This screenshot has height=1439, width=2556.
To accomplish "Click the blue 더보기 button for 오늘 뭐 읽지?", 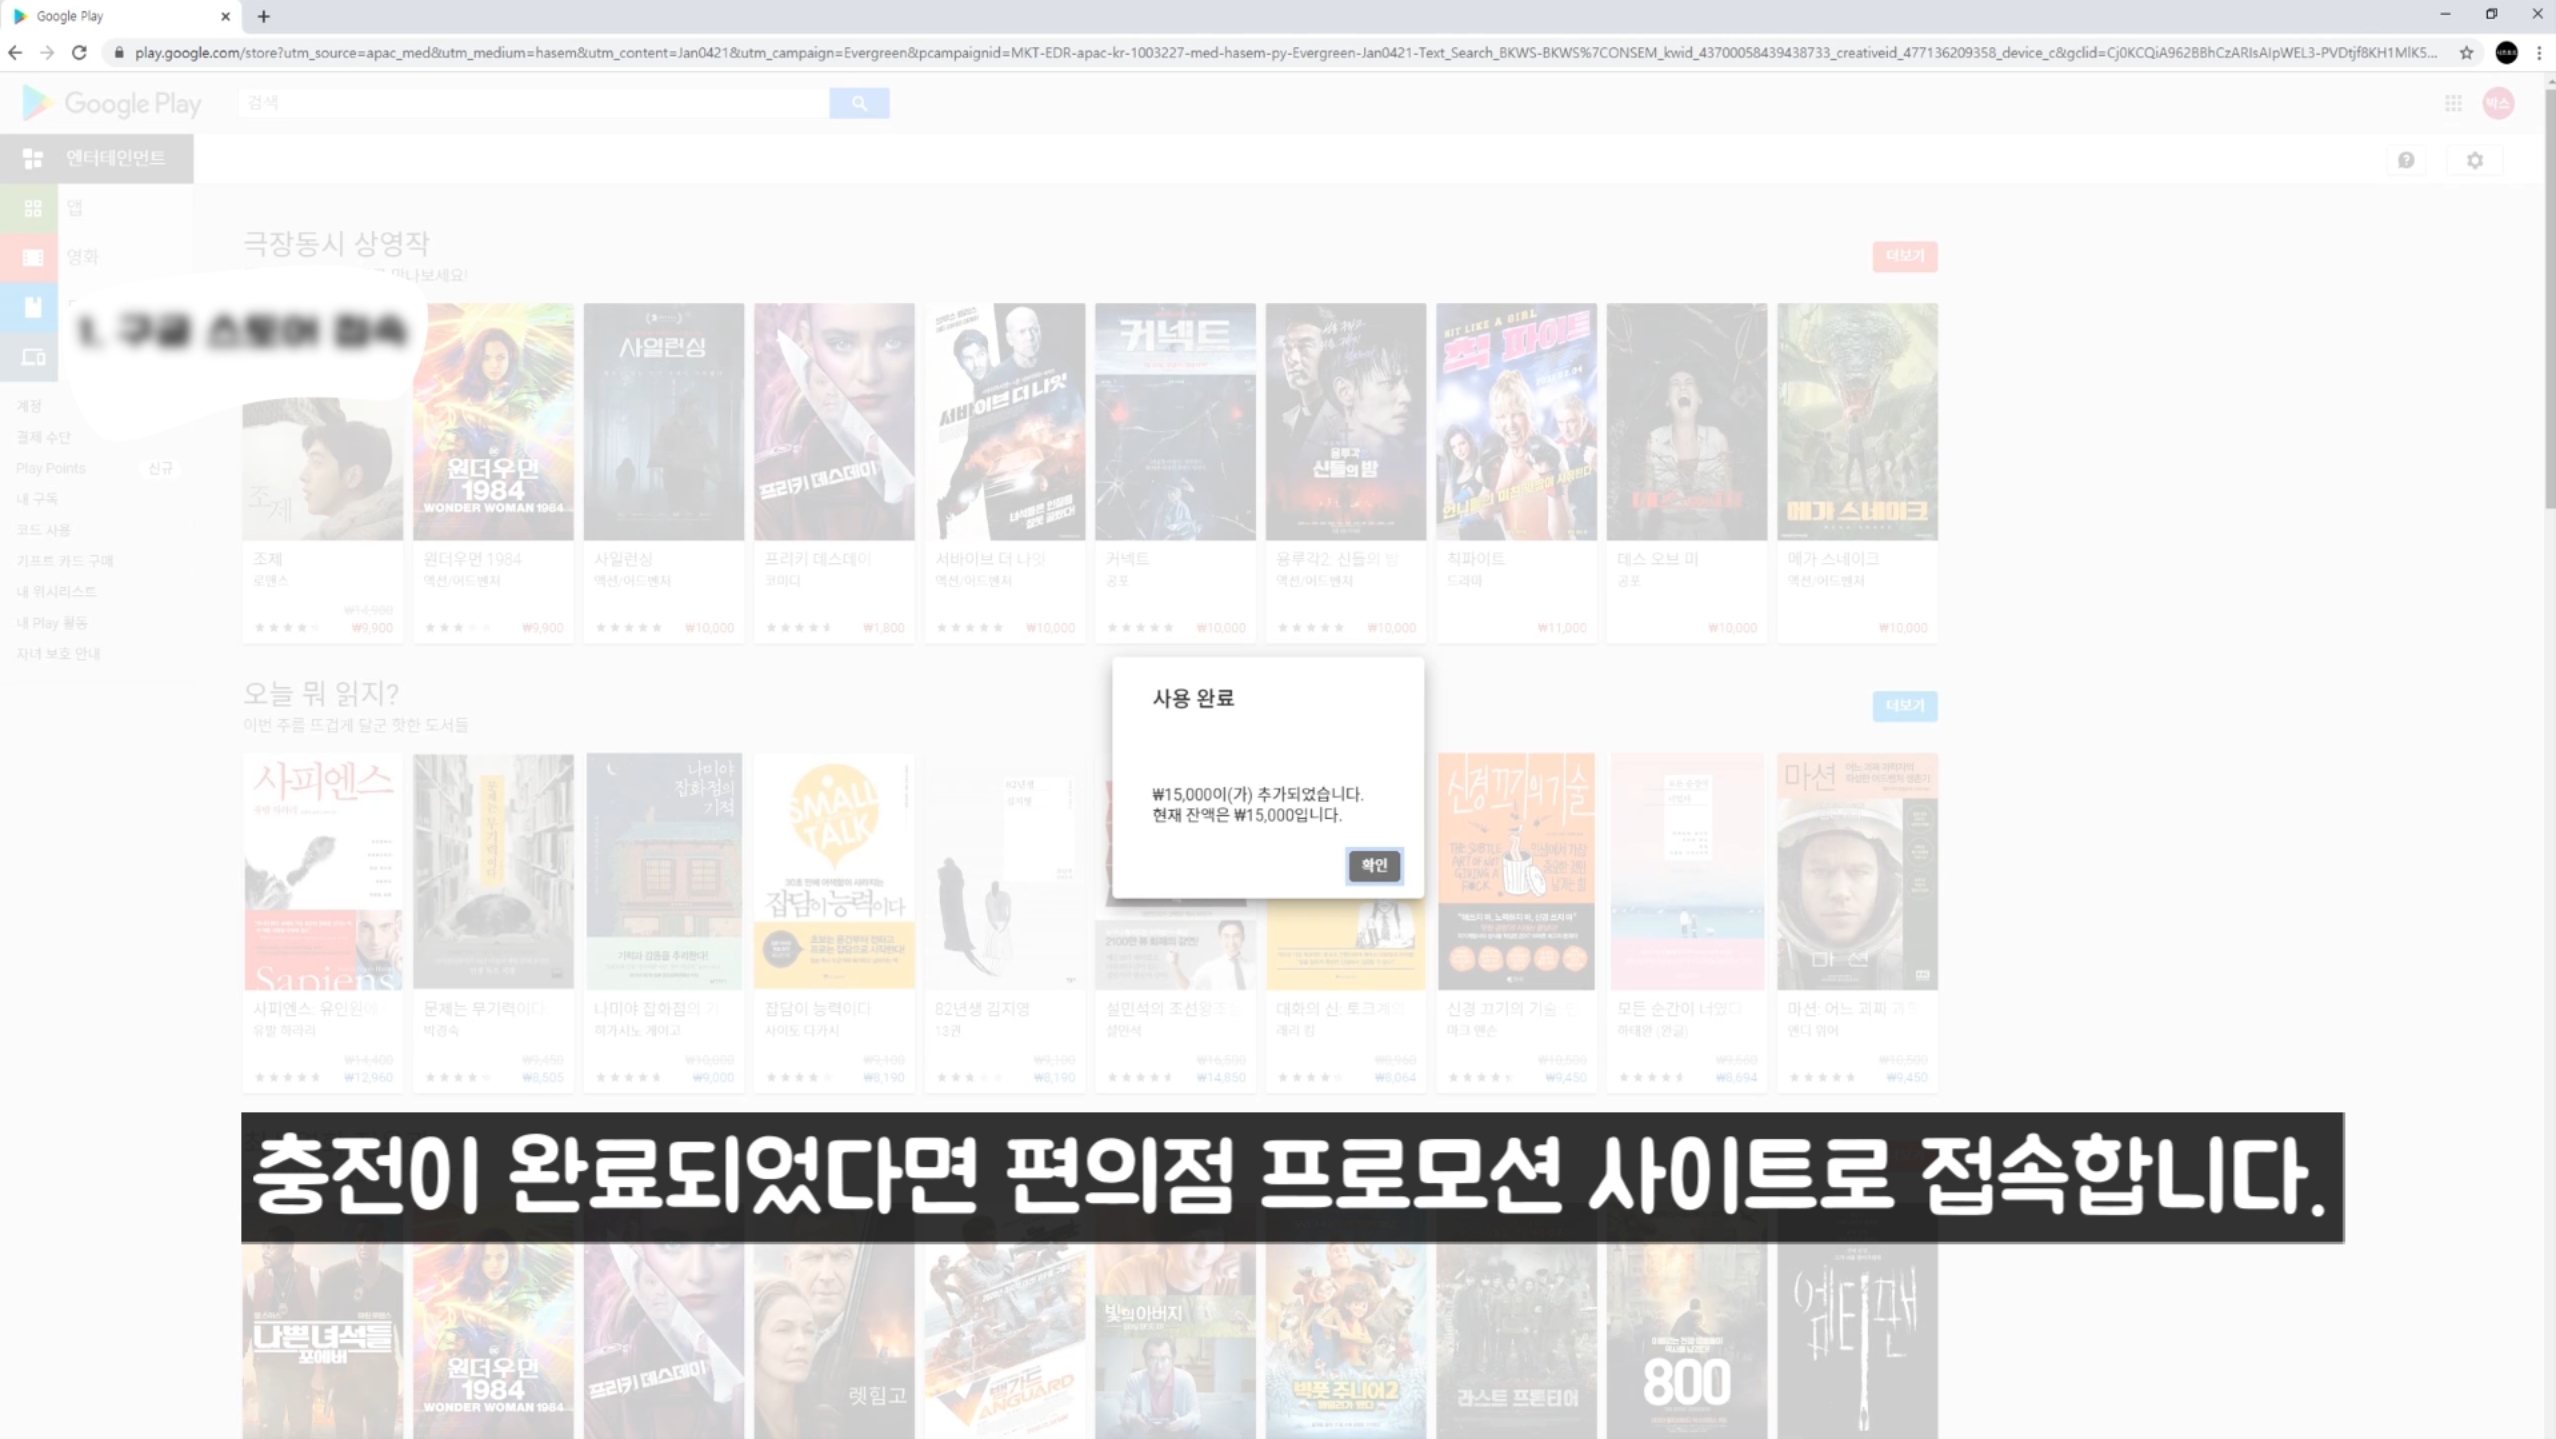I will pos(1904,706).
